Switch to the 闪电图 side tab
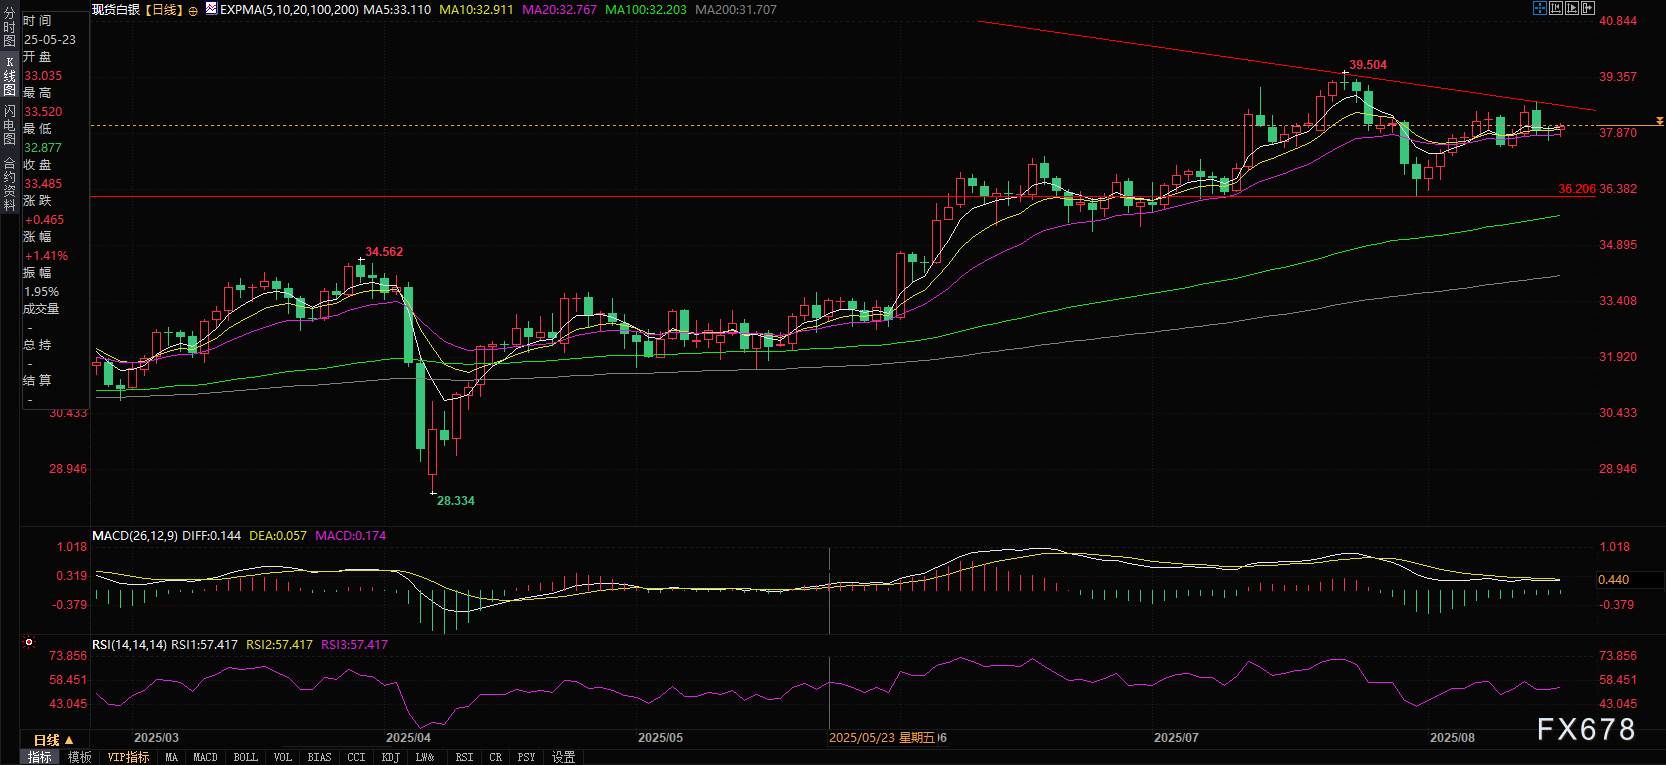The image size is (1666, 765). 9,124
